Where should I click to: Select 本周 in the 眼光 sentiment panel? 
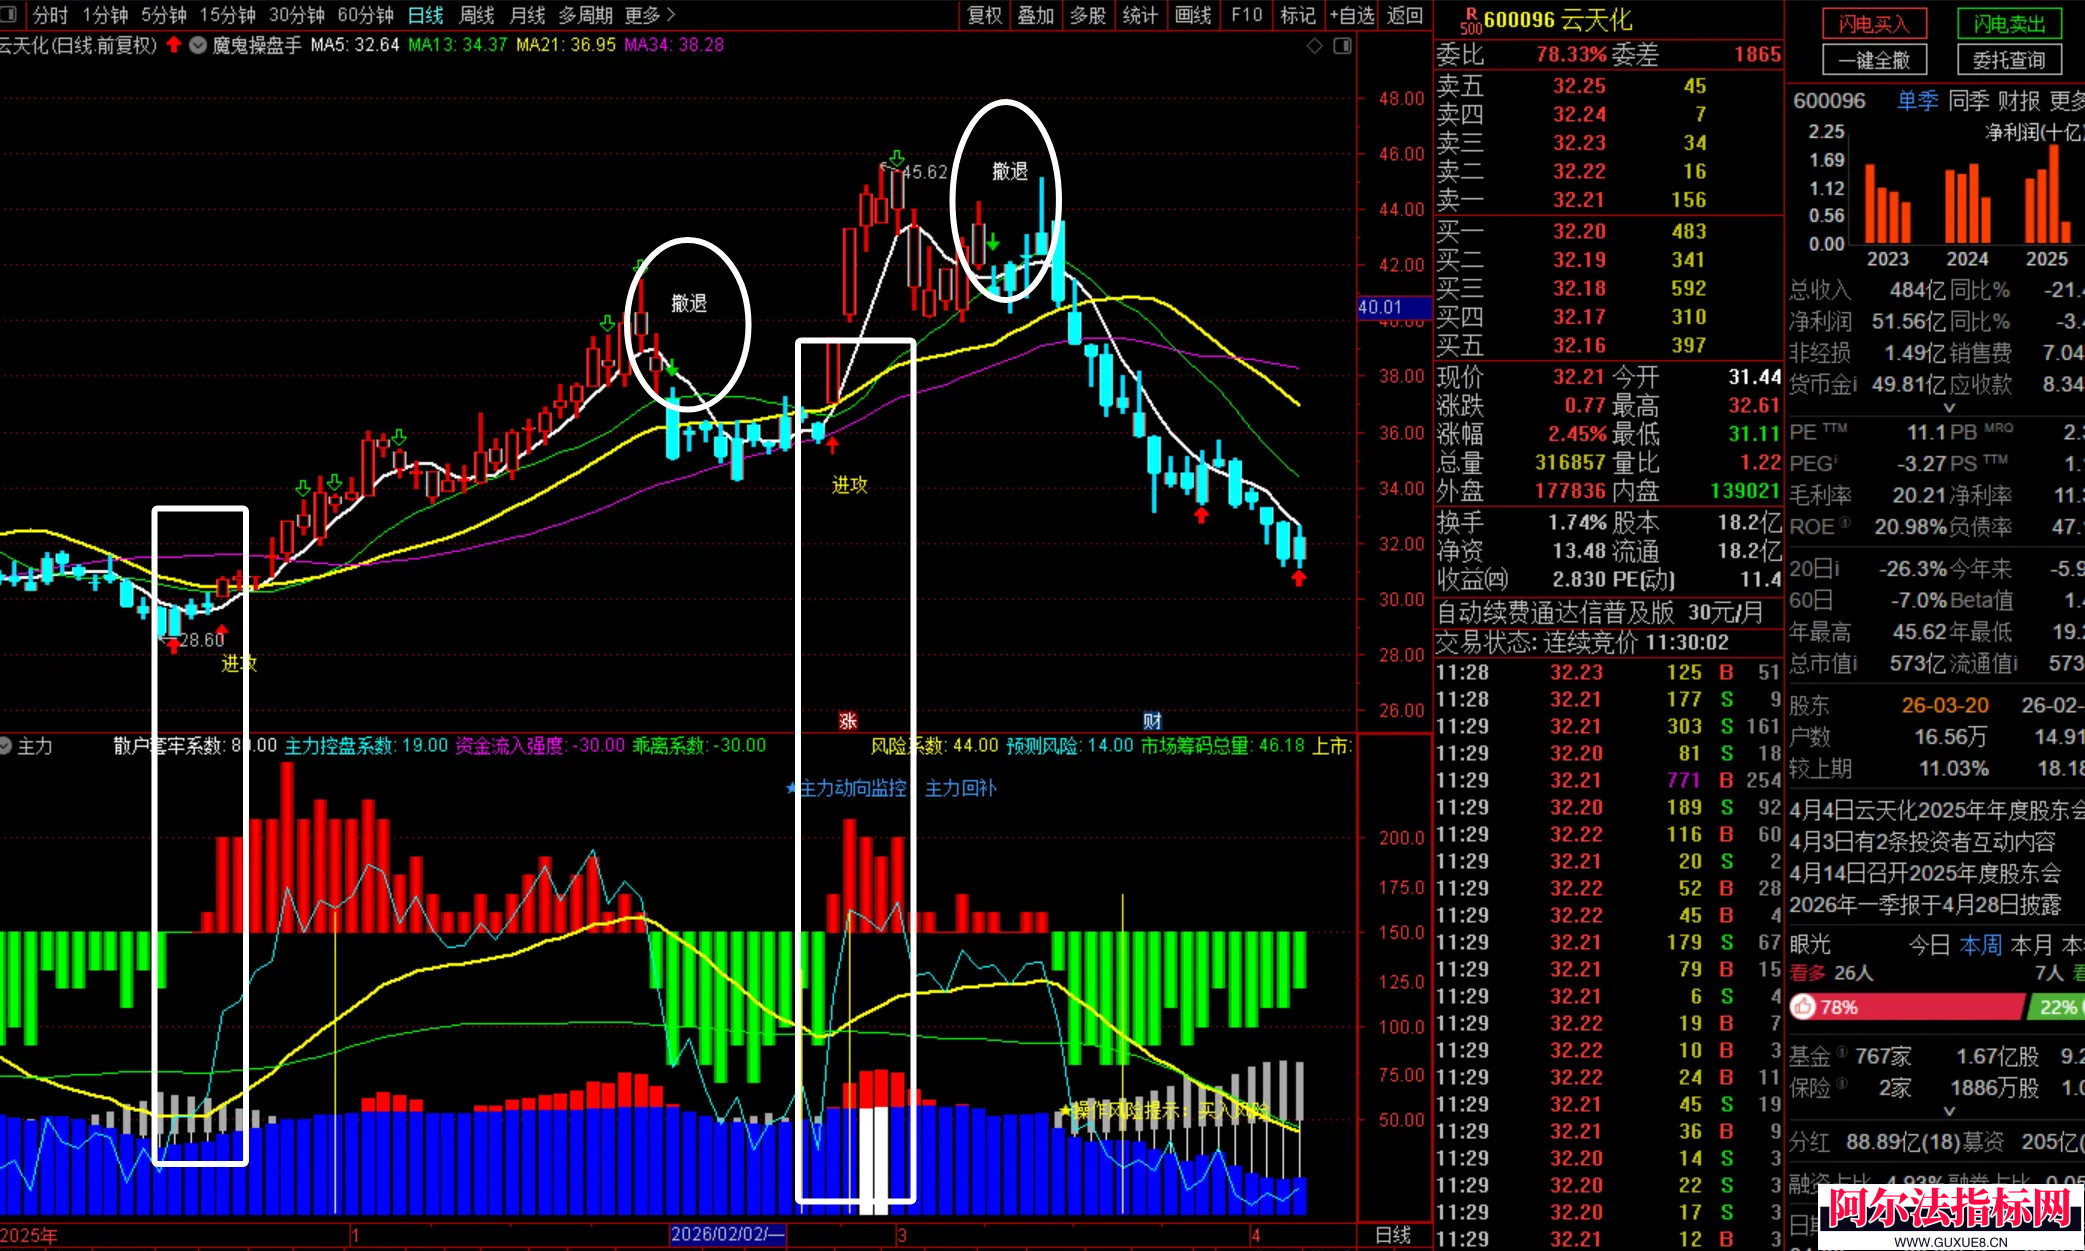tap(1980, 944)
